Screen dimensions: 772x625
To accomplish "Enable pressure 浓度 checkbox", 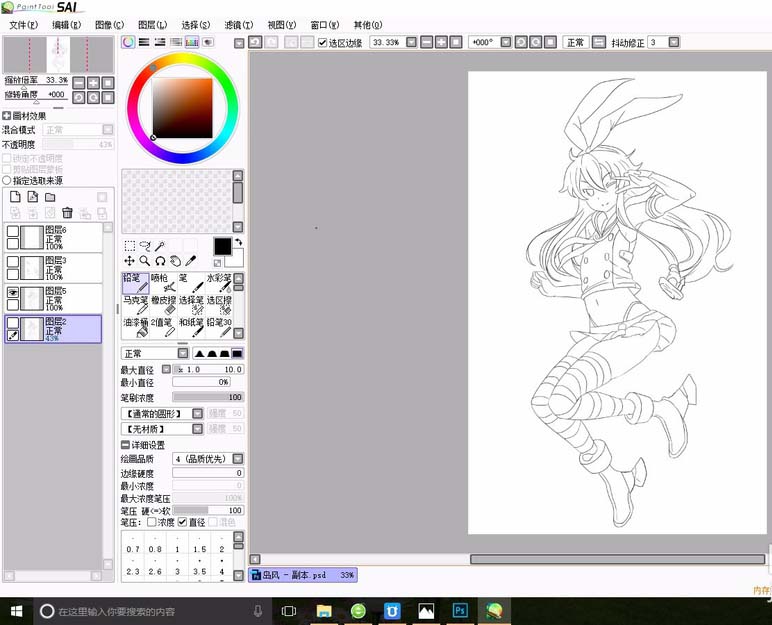I will [152, 522].
